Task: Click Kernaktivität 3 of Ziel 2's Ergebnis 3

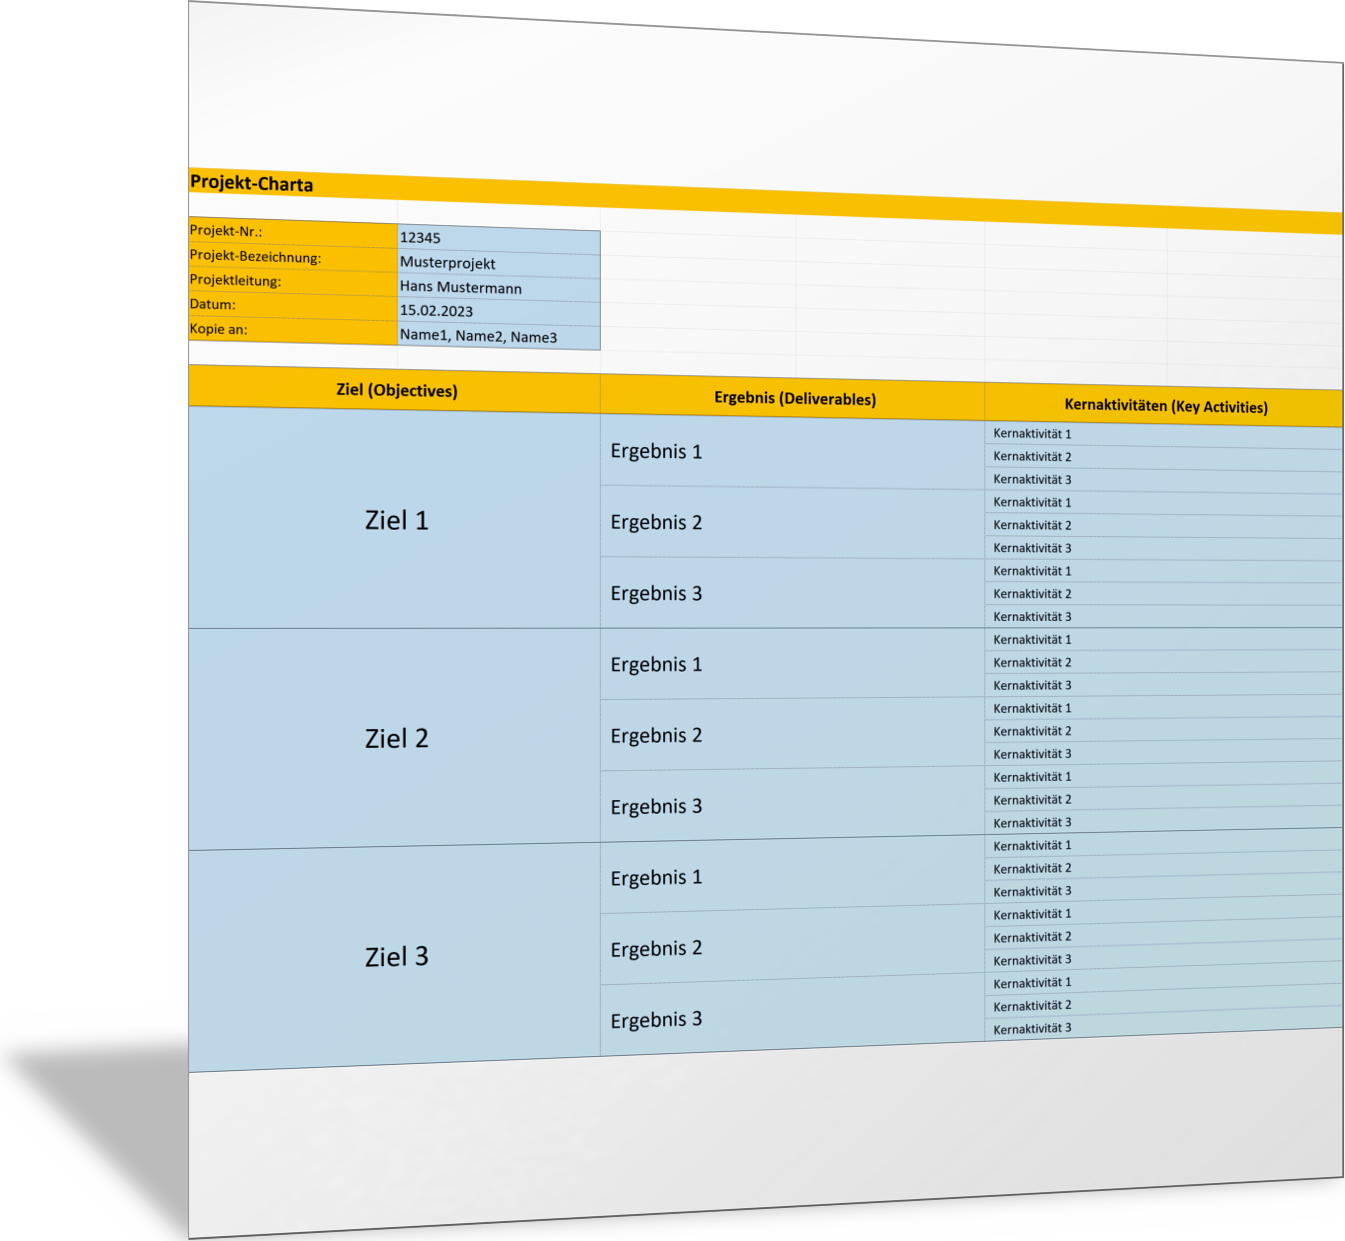Action: coord(1164,820)
